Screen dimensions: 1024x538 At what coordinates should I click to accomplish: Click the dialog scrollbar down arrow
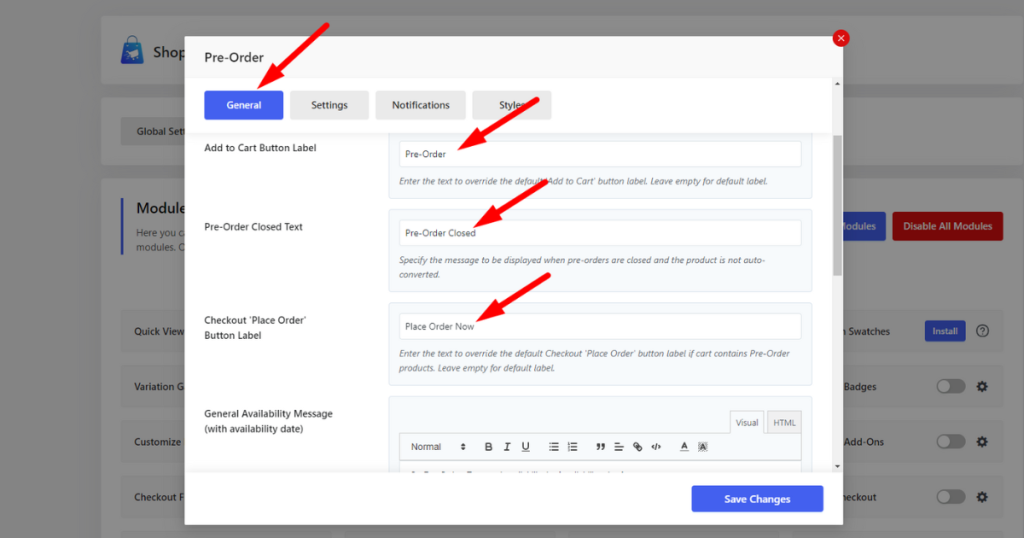click(837, 466)
